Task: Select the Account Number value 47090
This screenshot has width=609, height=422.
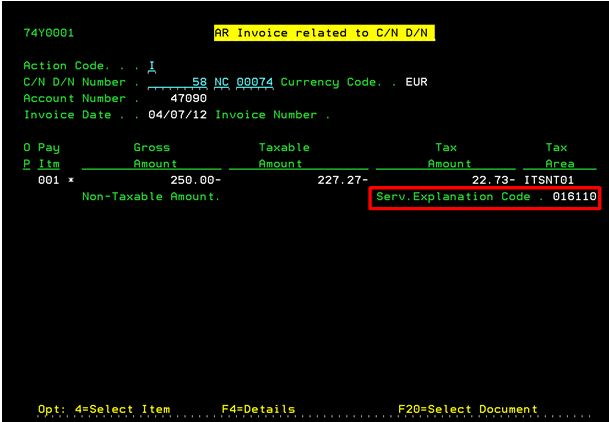Action: 188,98
